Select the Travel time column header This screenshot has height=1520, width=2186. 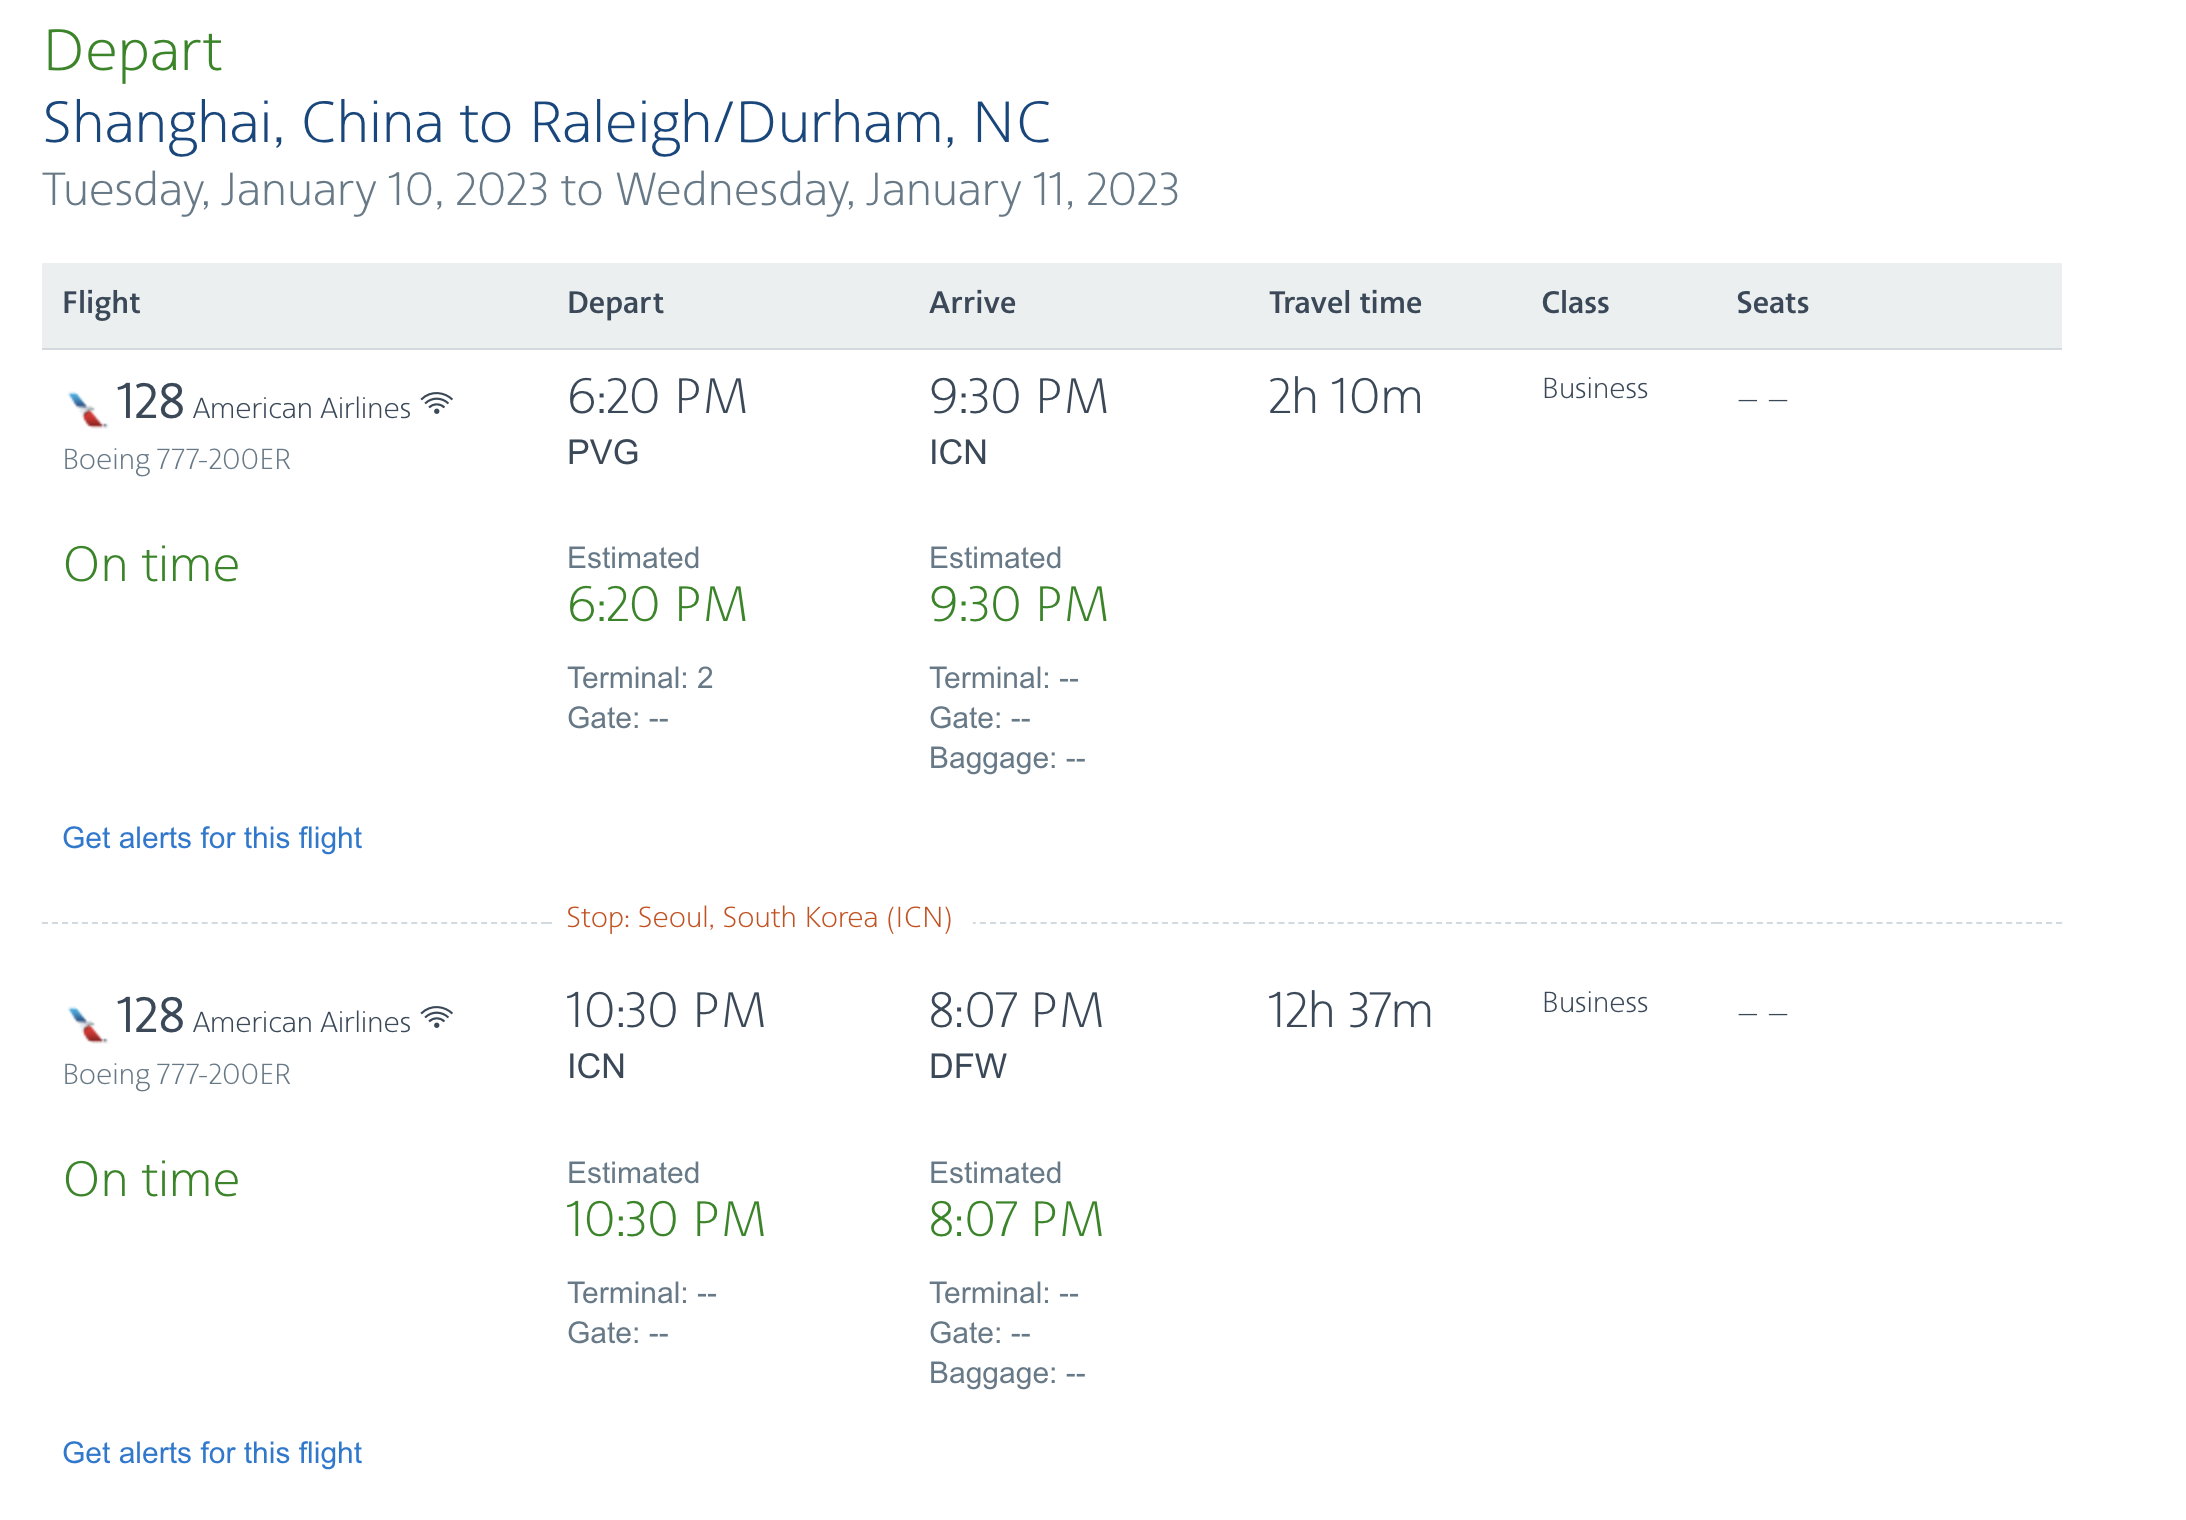1345,303
